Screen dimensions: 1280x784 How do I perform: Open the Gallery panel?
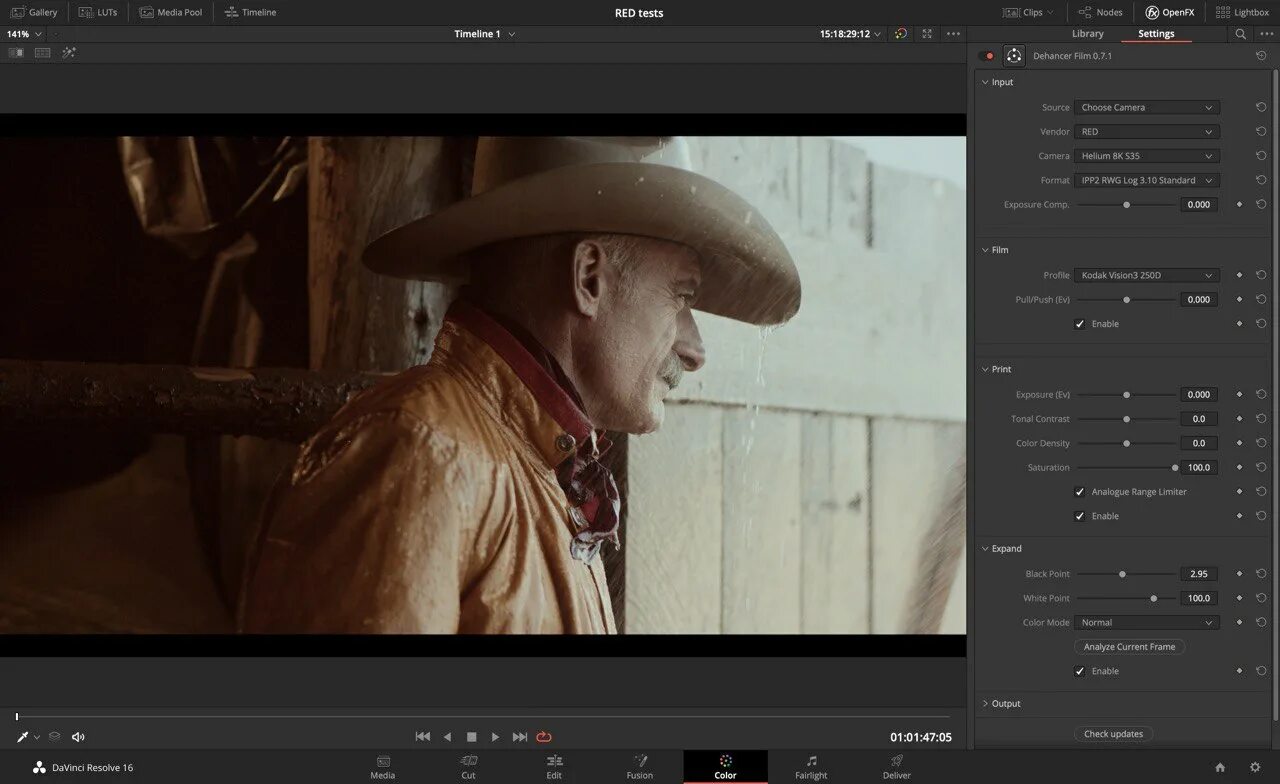[x=34, y=12]
